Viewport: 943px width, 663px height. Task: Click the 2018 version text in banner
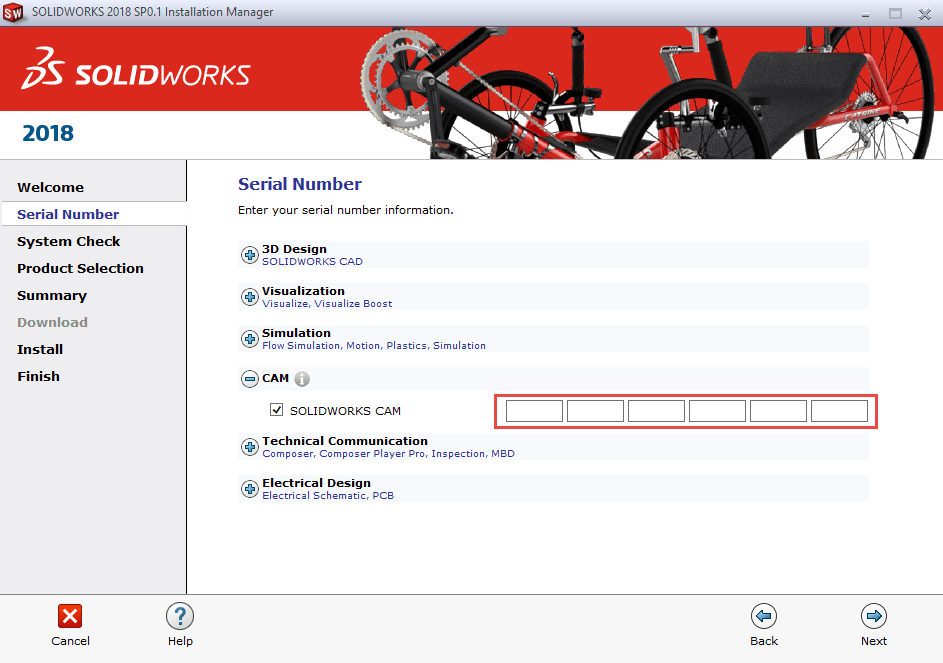tap(48, 133)
